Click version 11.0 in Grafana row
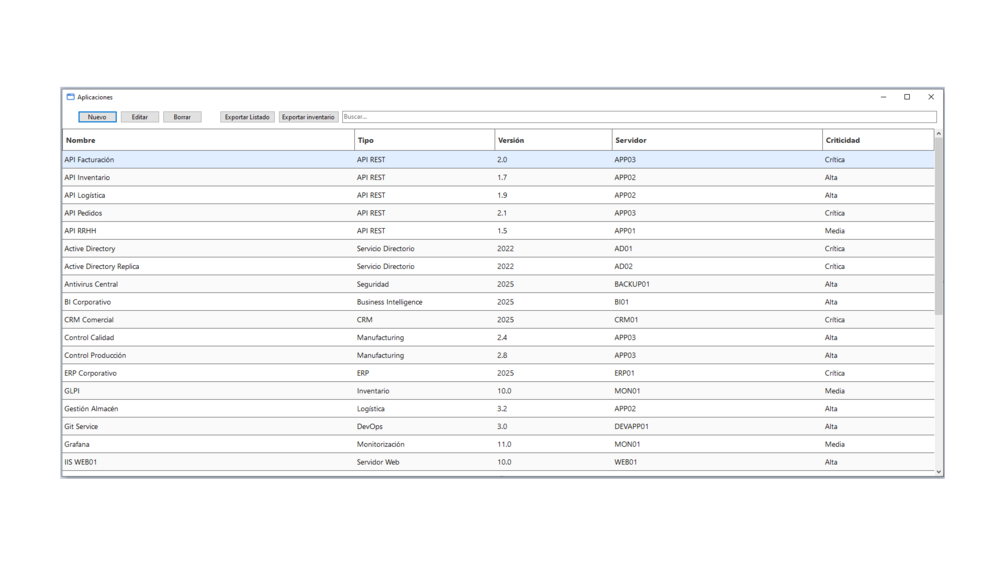Screen dimensions: 1005x565 click(x=504, y=444)
